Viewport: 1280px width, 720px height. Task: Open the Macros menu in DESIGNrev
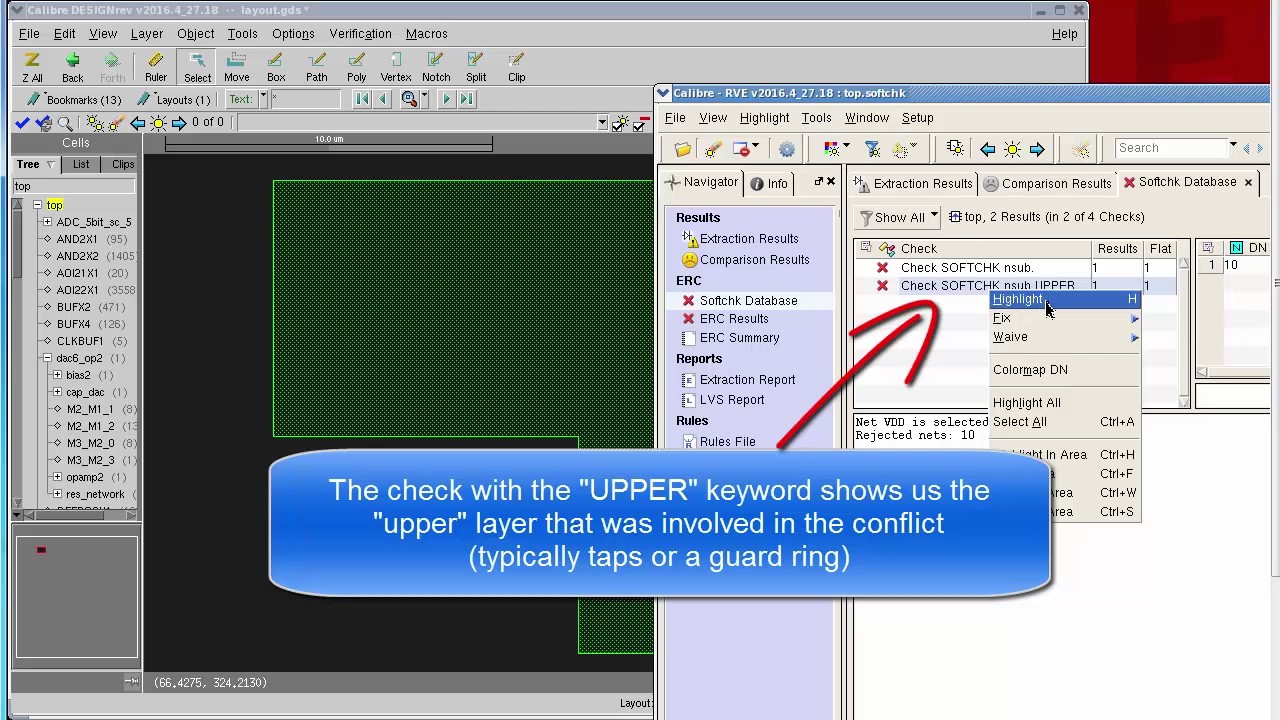click(x=426, y=34)
